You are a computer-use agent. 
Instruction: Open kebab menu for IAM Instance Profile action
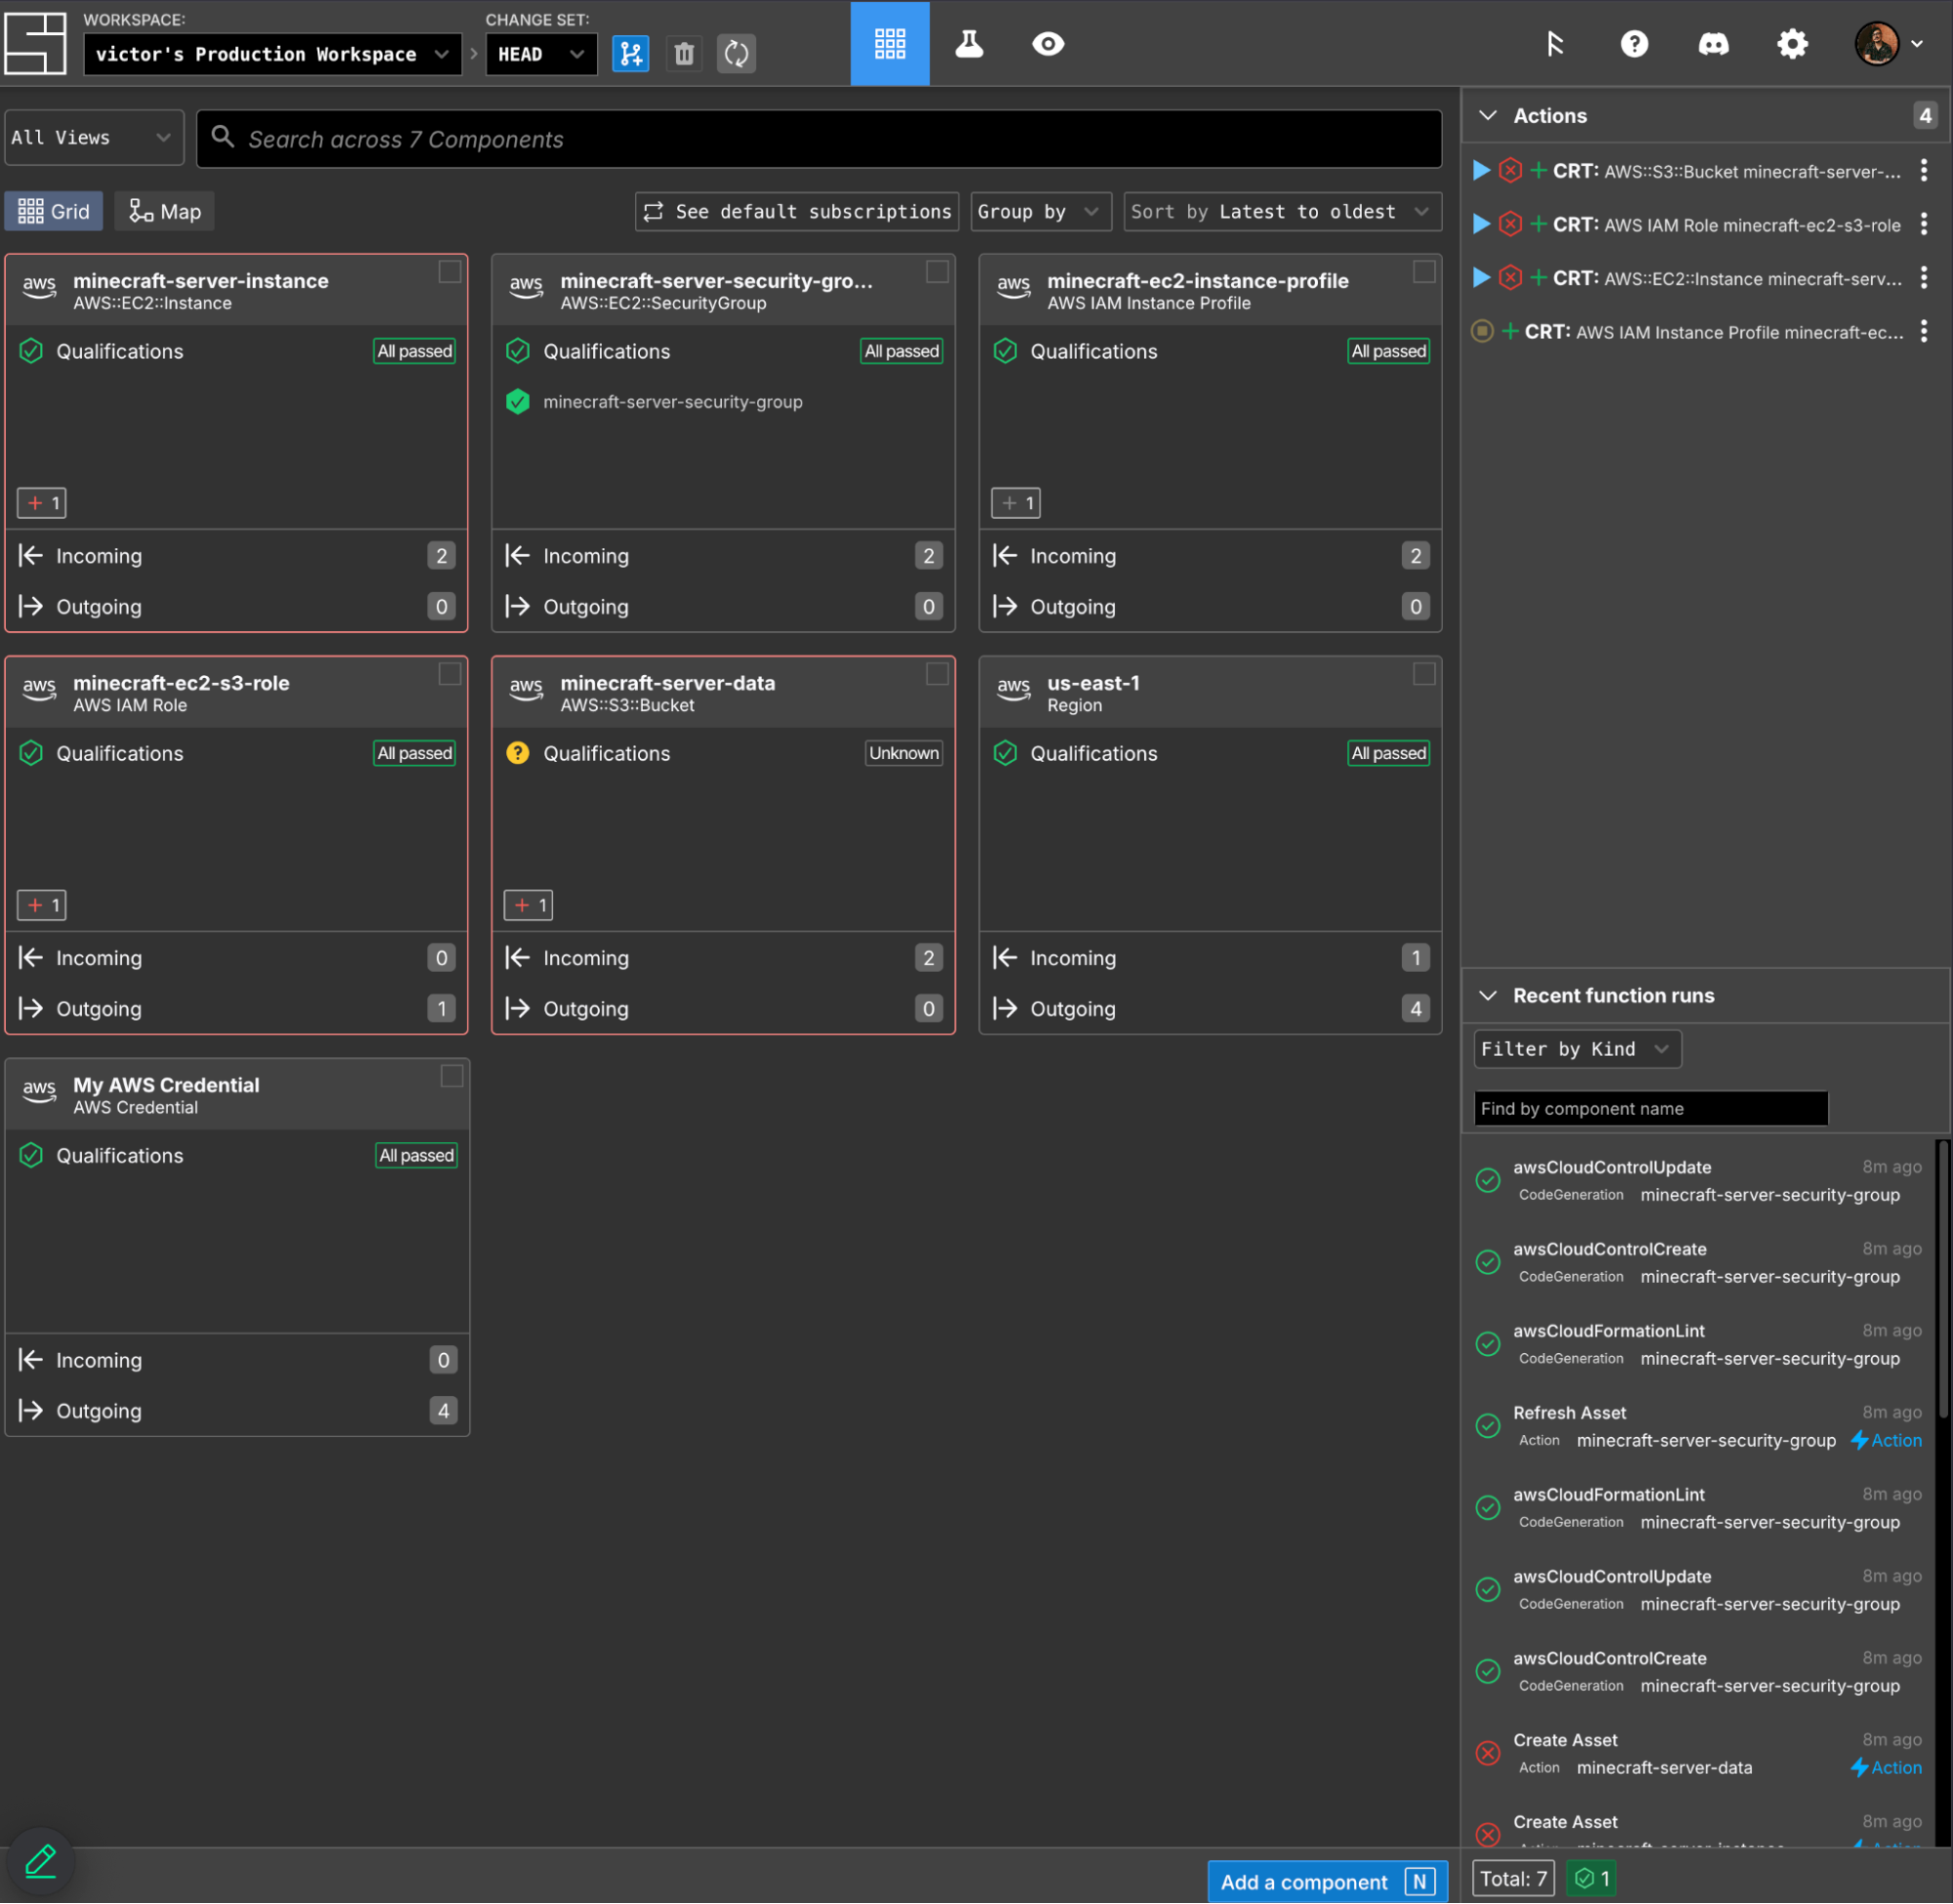pos(1924,331)
